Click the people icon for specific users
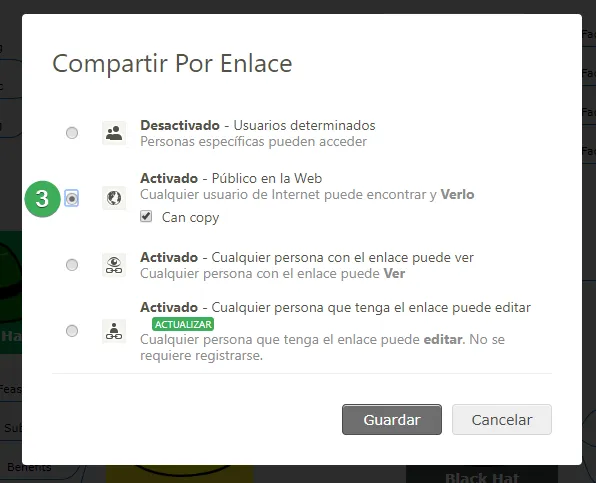Viewport: 596px width, 483px height. pos(114,133)
